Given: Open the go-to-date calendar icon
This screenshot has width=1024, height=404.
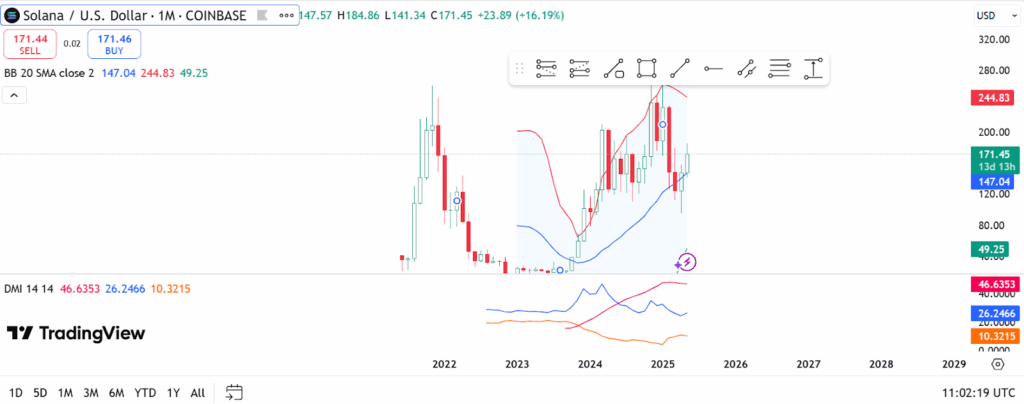Looking at the screenshot, I should 234,392.
